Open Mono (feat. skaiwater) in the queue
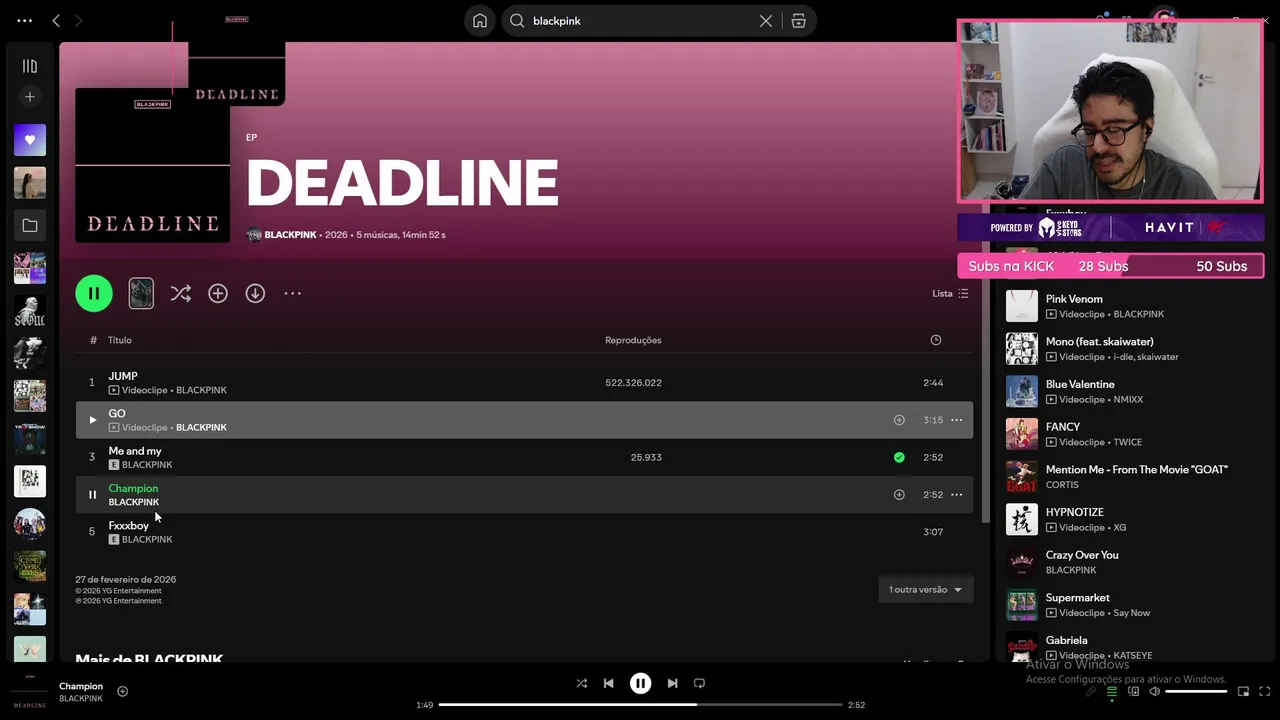Screen dimensions: 1280x720 1130,349
